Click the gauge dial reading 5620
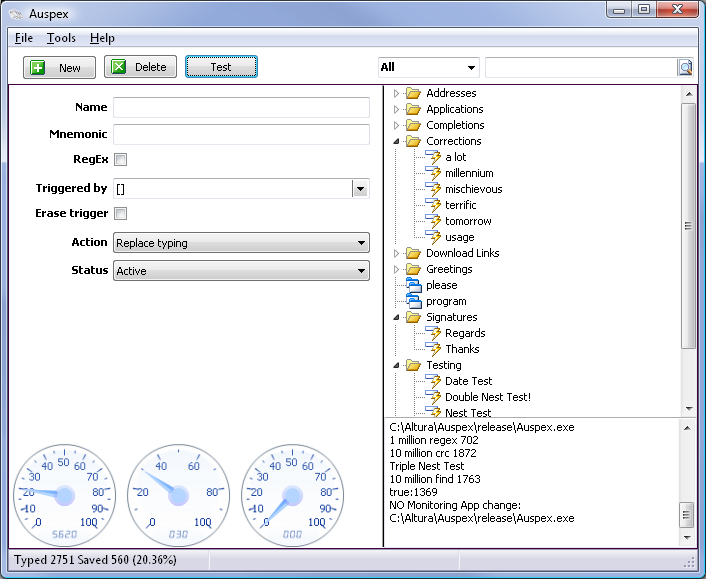706x579 pixels. pos(64,495)
